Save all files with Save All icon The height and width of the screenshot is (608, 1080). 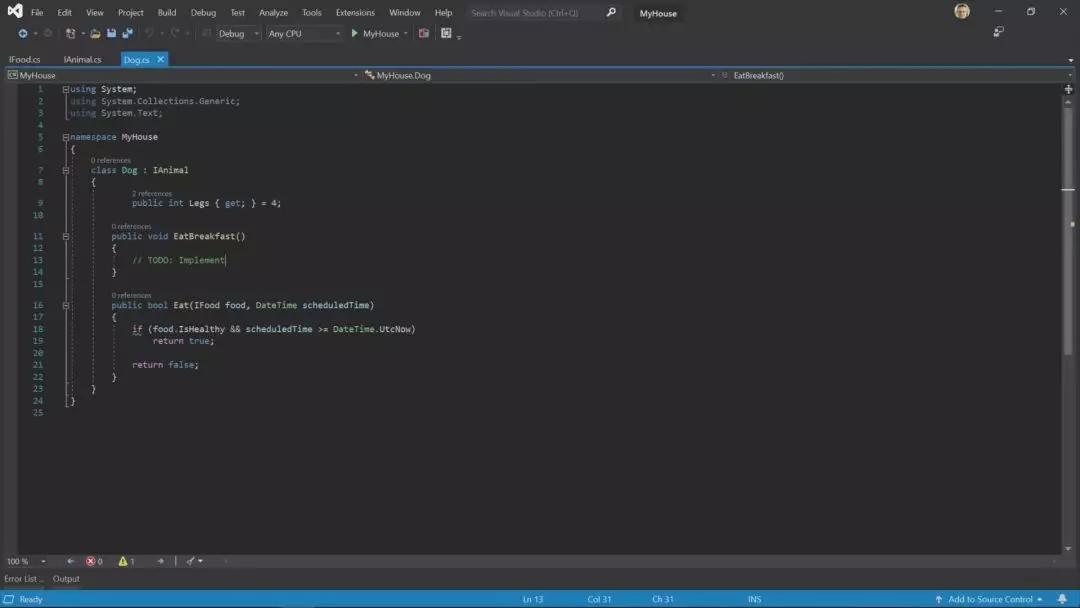(128, 33)
